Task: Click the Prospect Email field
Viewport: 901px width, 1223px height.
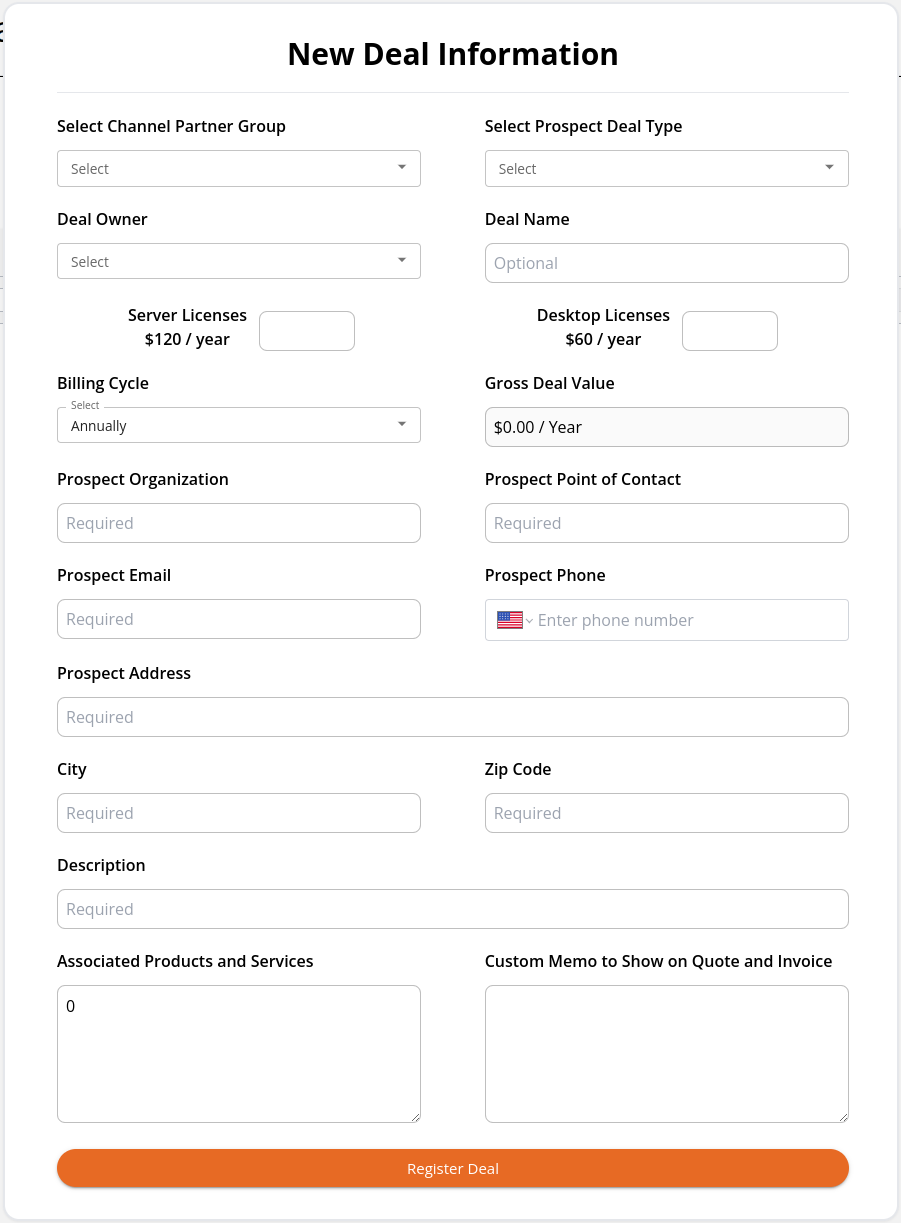Action: pyautogui.click(x=239, y=619)
